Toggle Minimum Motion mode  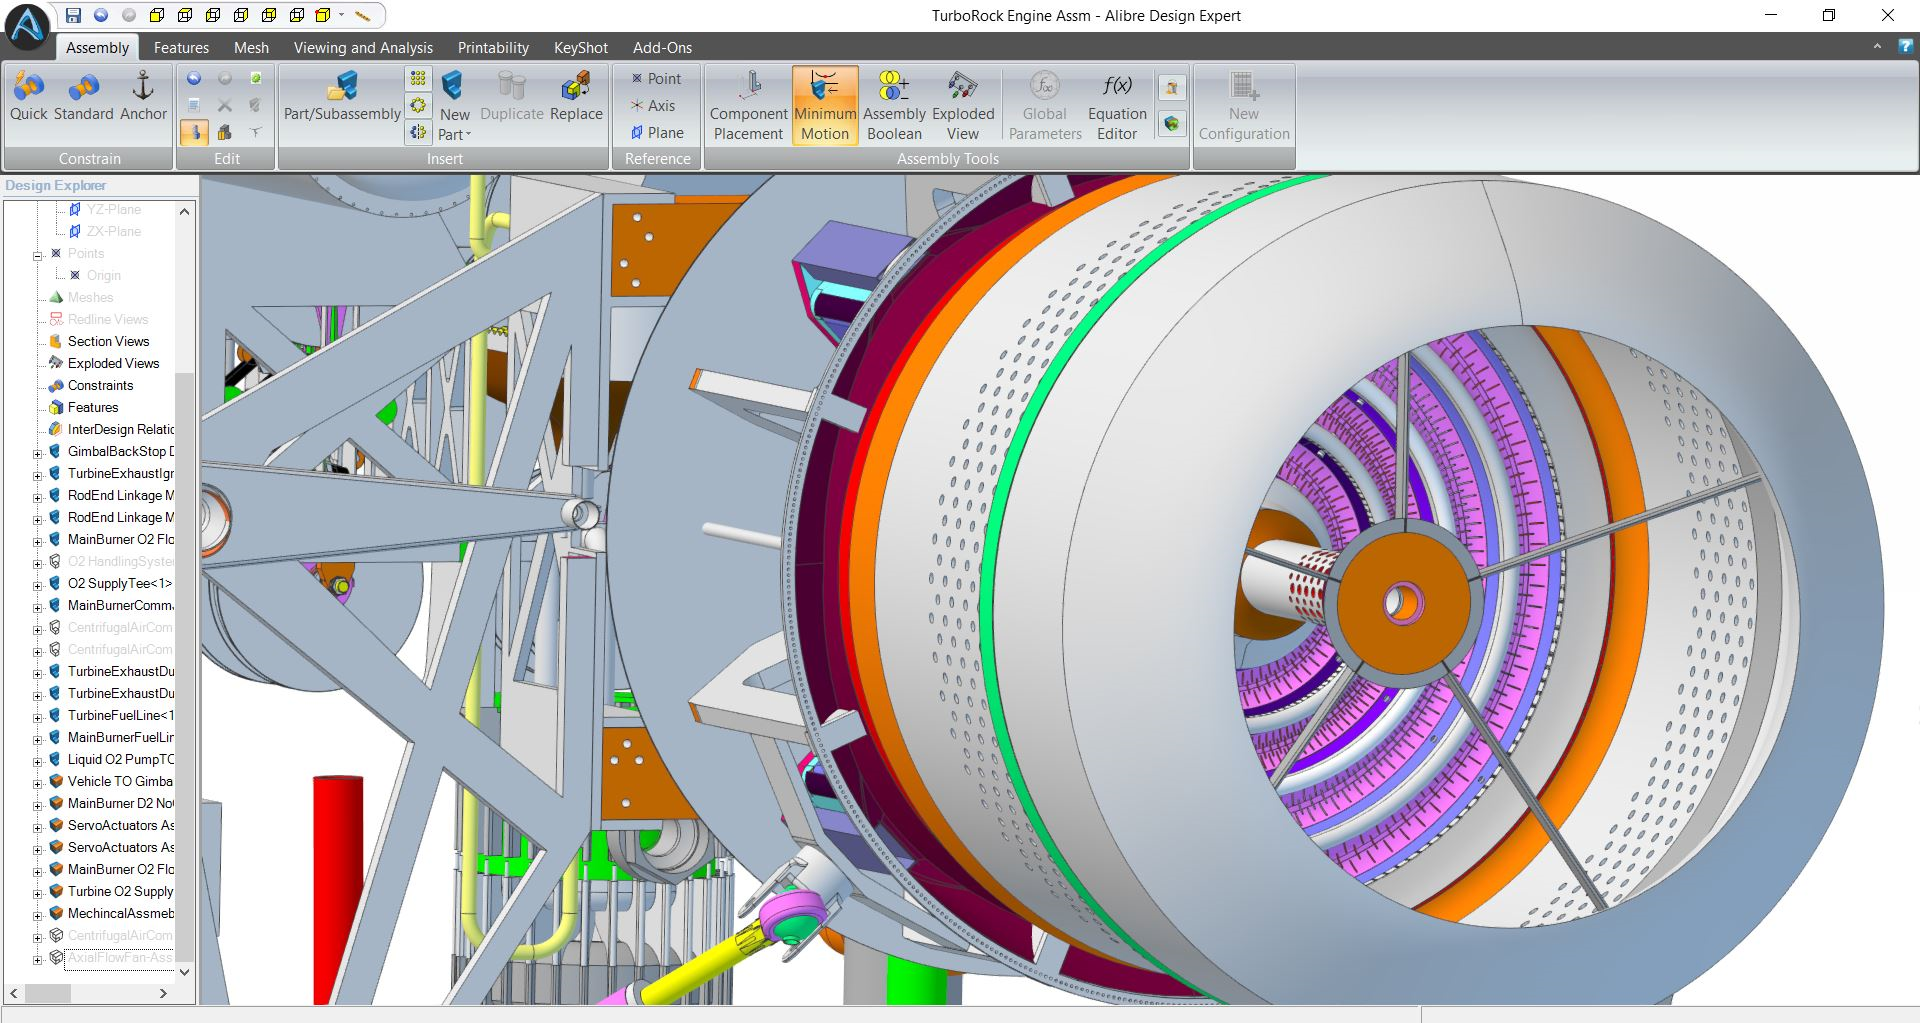point(825,106)
